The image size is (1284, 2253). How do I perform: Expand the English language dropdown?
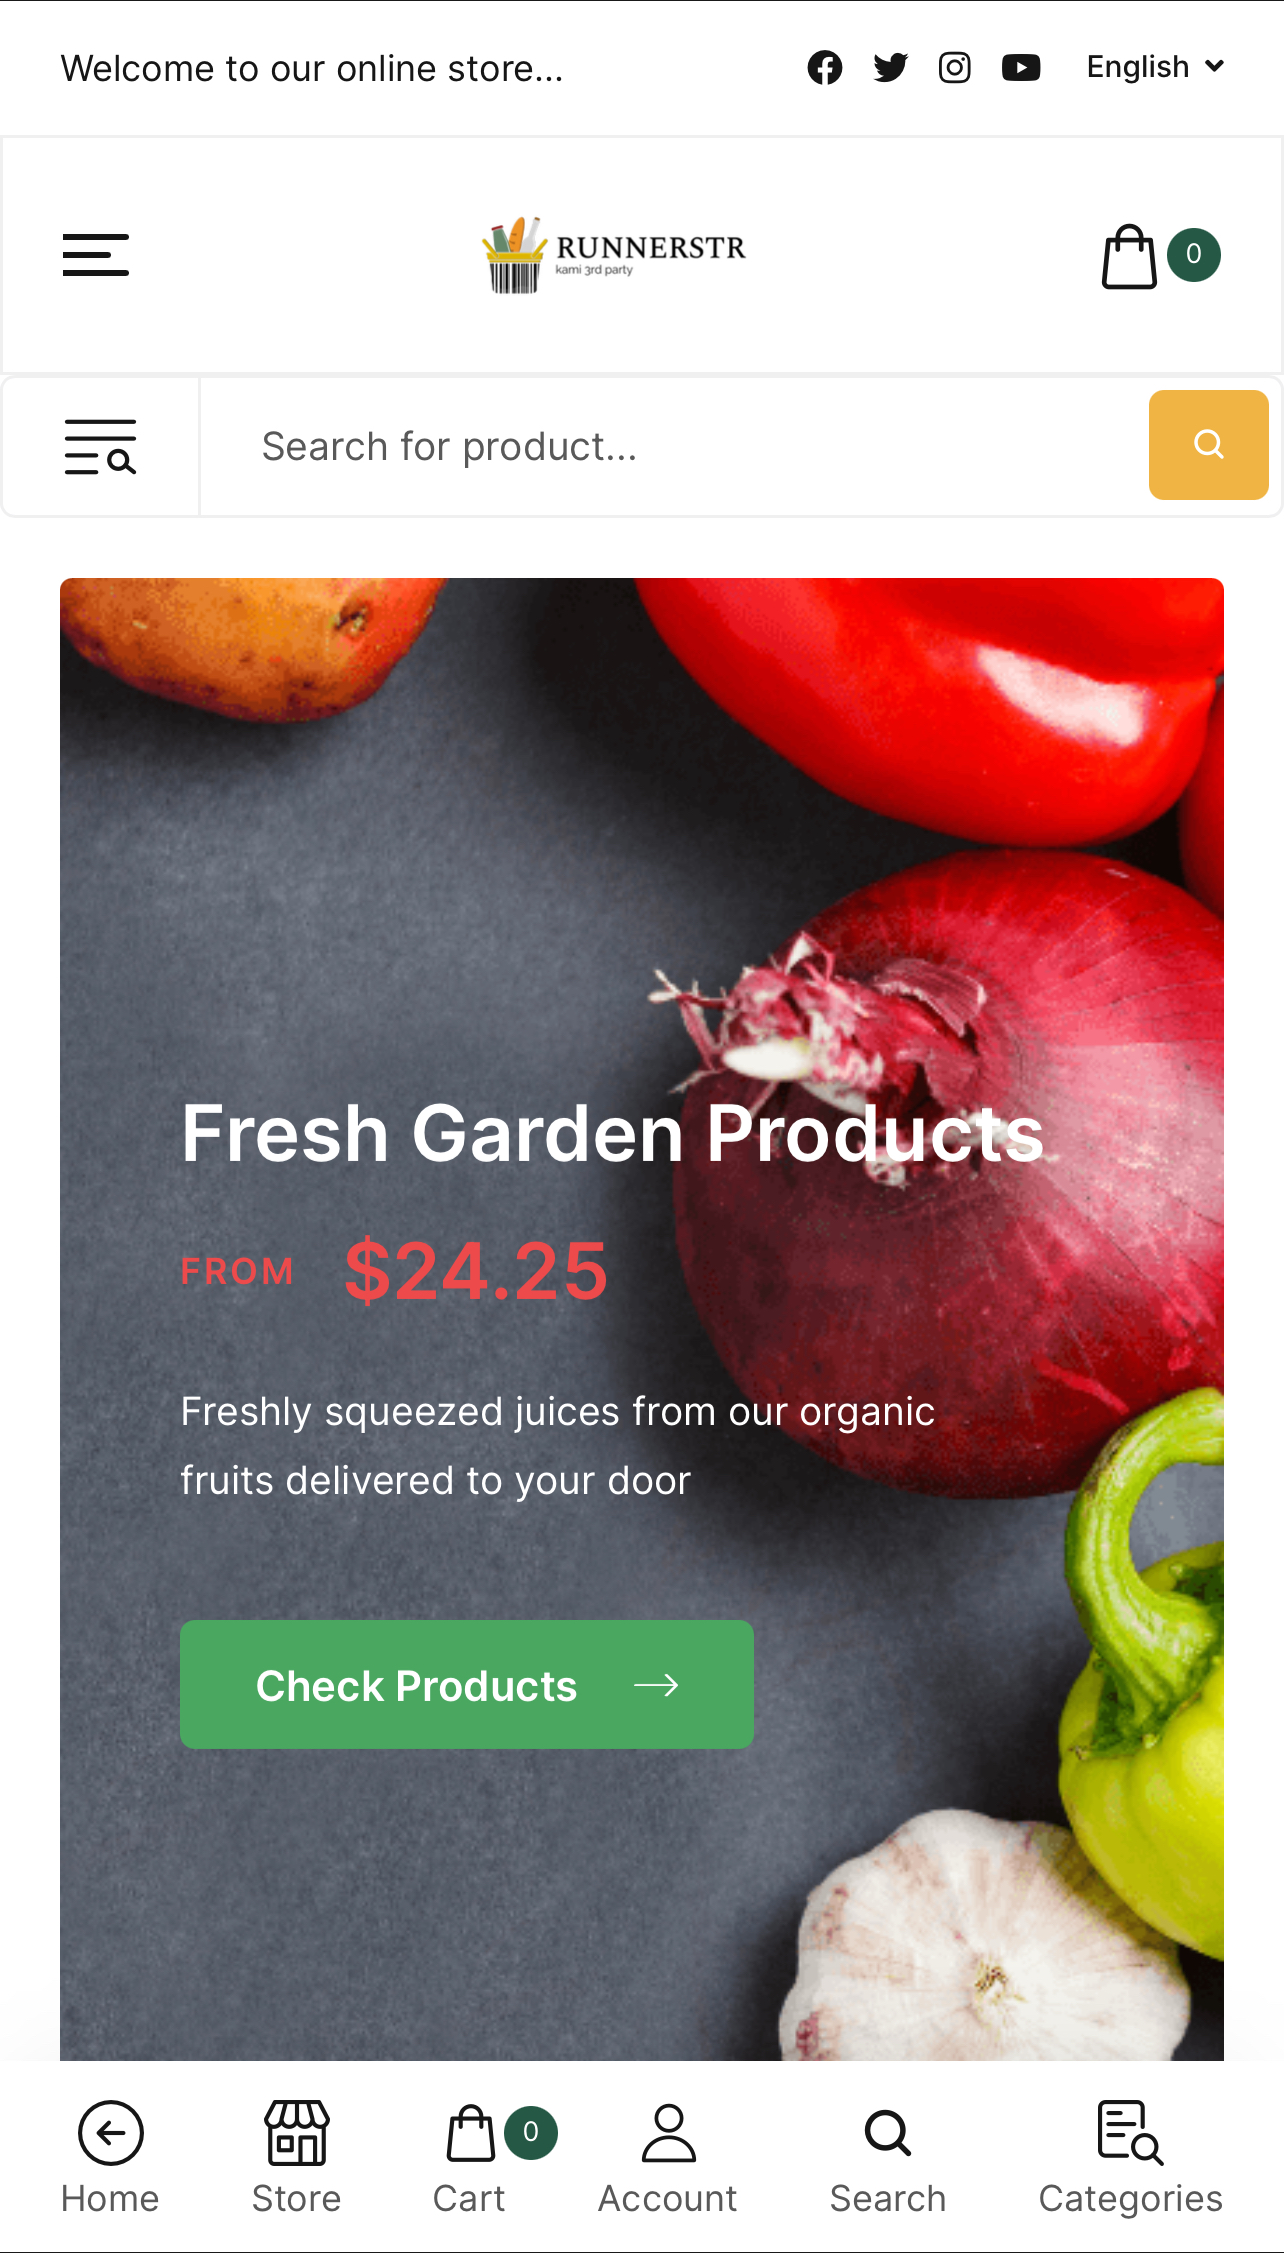click(x=1155, y=67)
